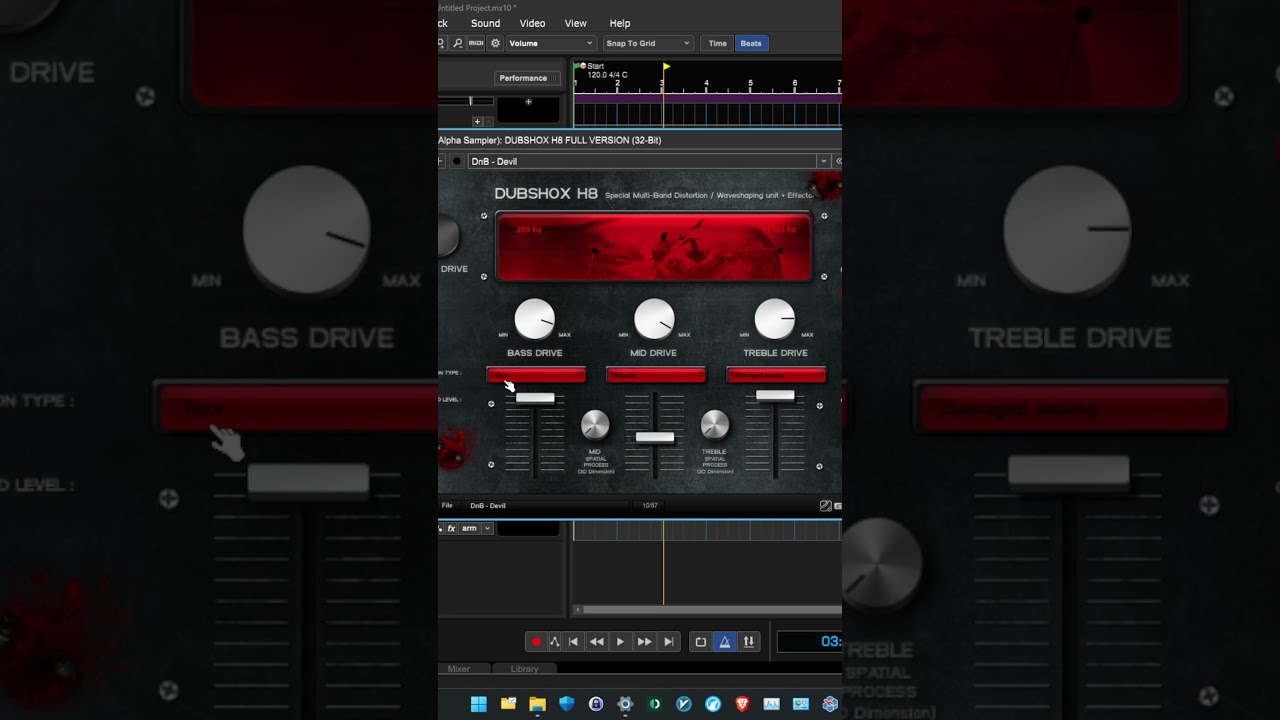1280x720 pixels.
Task: Start playback with the play button
Action: 620,642
